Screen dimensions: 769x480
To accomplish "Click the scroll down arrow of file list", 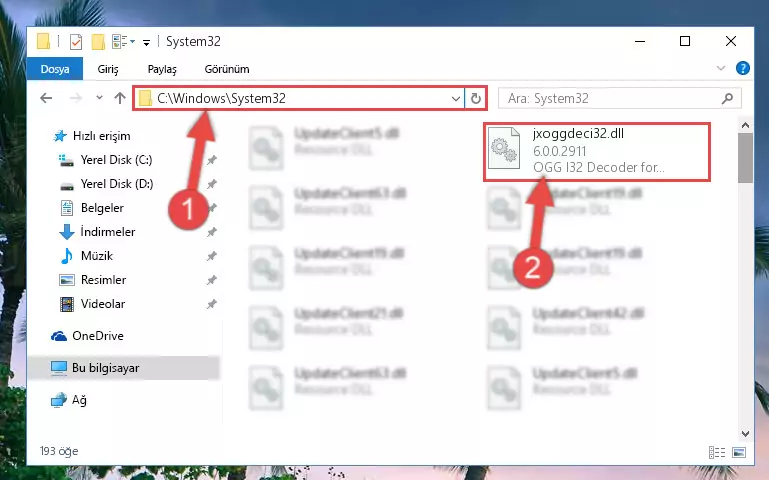I will [x=745, y=433].
